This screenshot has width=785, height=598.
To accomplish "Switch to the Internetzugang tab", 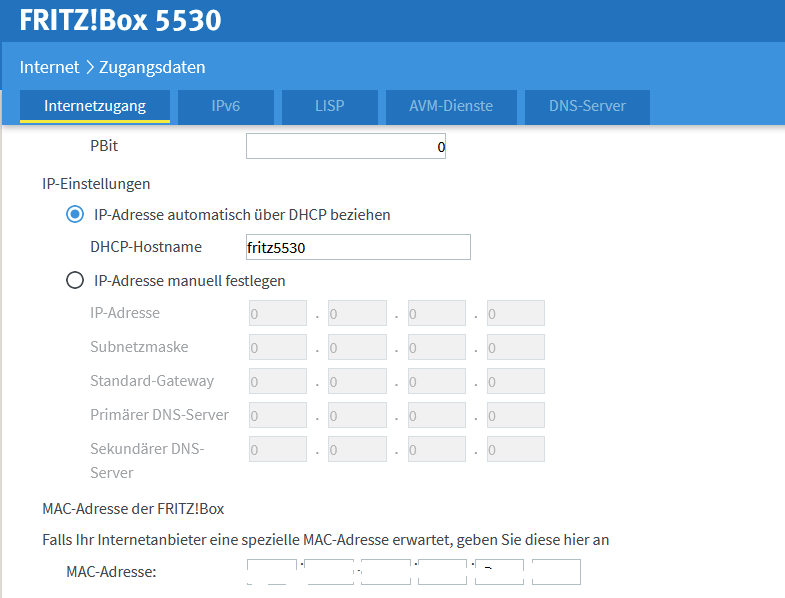I will 95,106.
